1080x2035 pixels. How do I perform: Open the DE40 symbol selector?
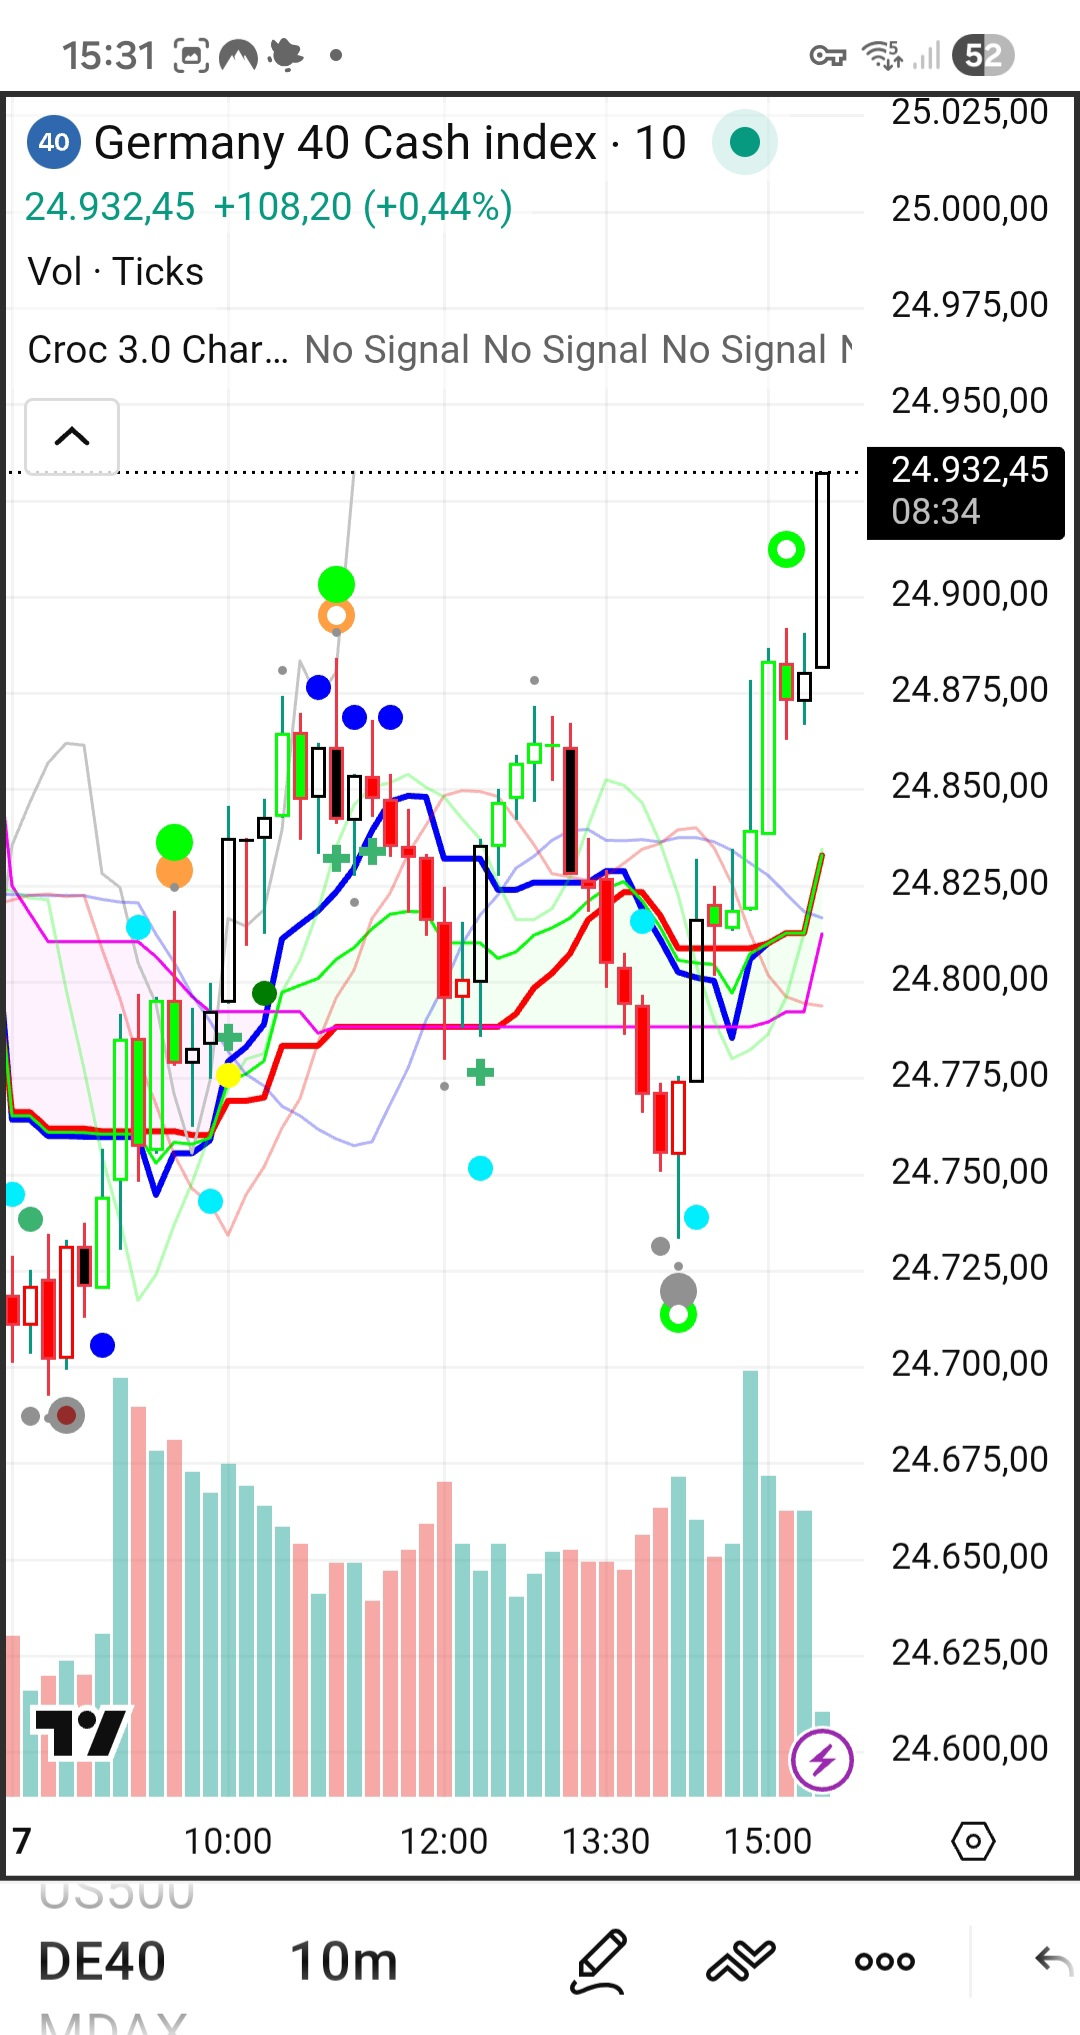coord(102,1961)
